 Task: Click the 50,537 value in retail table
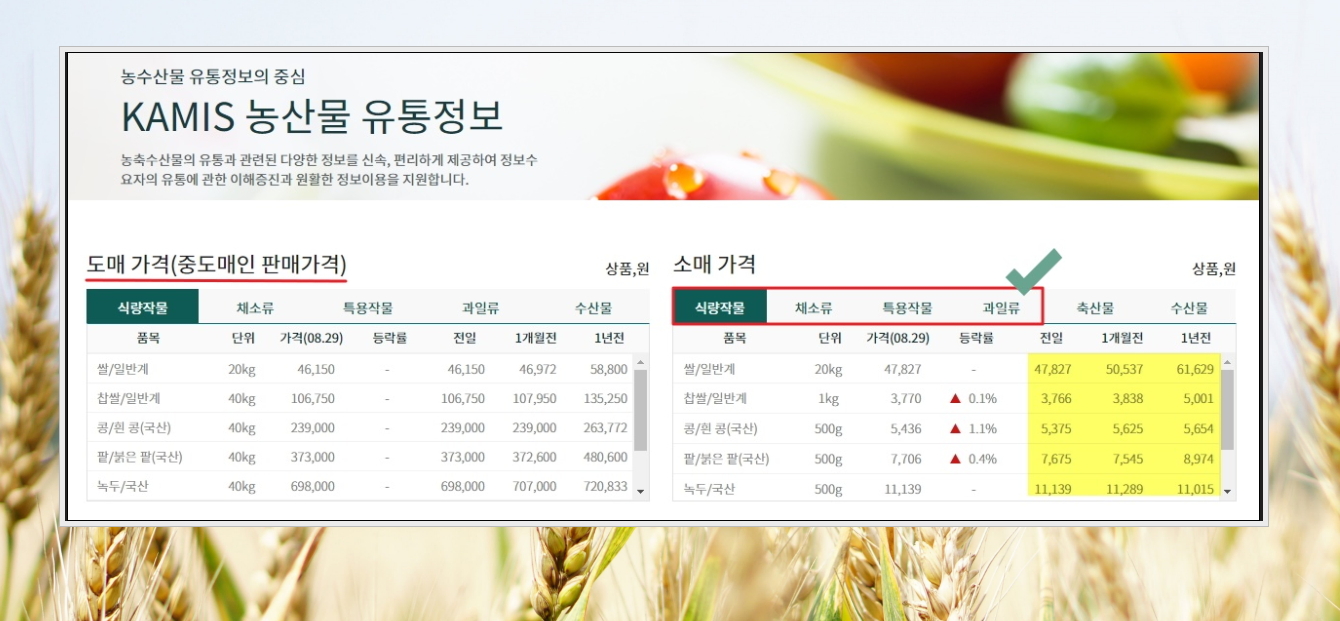pyautogui.click(x=1124, y=369)
